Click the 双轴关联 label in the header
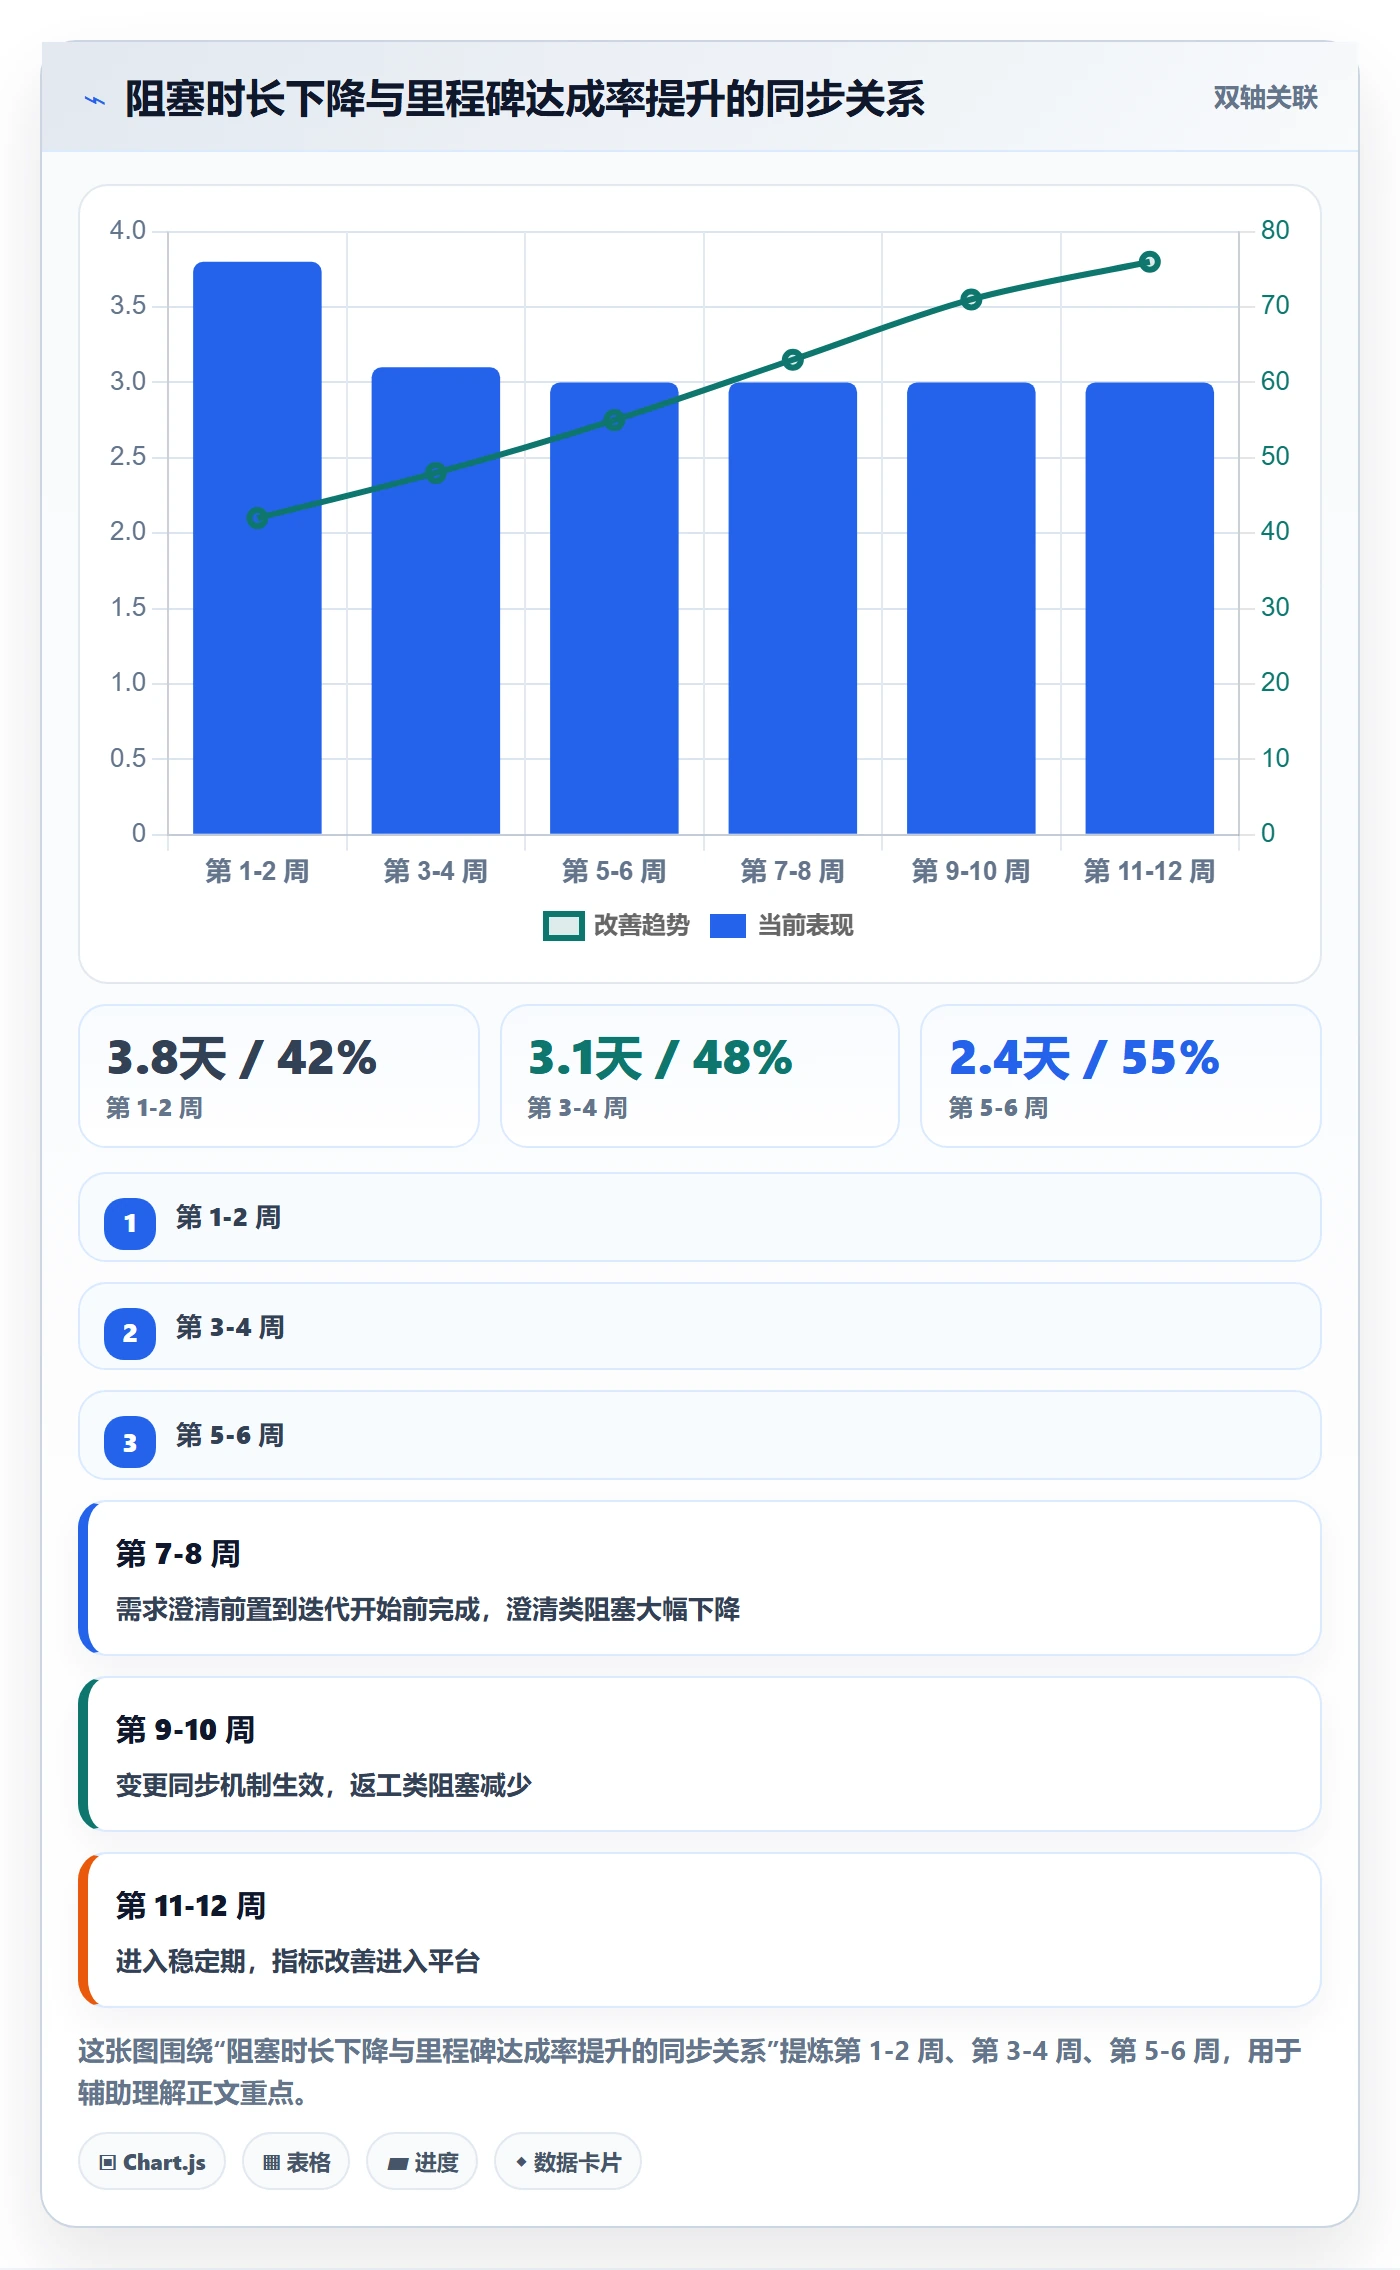Image resolution: width=1400 pixels, height=2270 pixels. click(1265, 98)
